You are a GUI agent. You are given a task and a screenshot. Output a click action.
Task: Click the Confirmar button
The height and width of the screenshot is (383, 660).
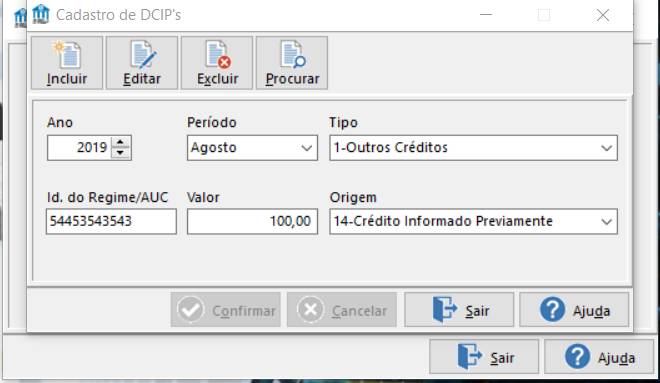click(x=226, y=310)
